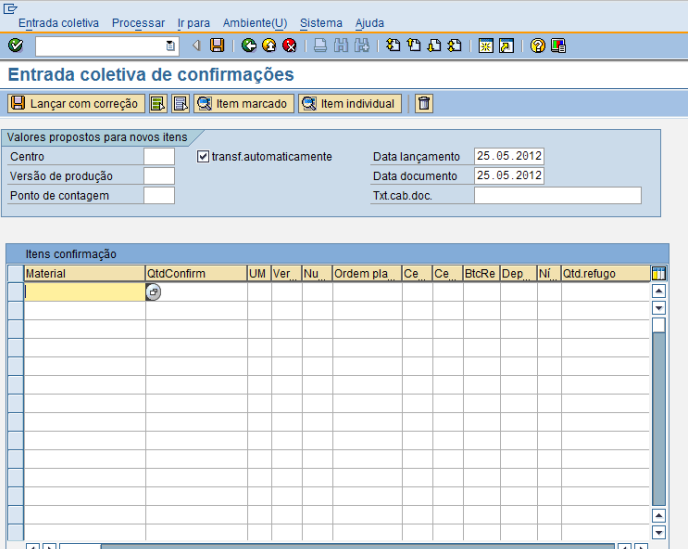Open the Processar menu
The image size is (688, 549).
point(138,23)
